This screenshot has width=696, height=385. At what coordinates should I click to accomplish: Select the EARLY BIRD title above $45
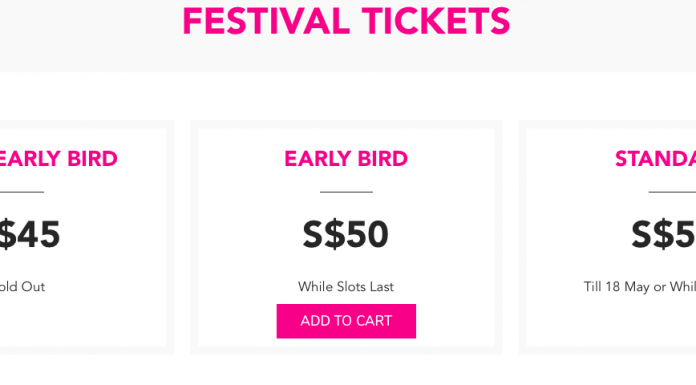click(x=58, y=159)
